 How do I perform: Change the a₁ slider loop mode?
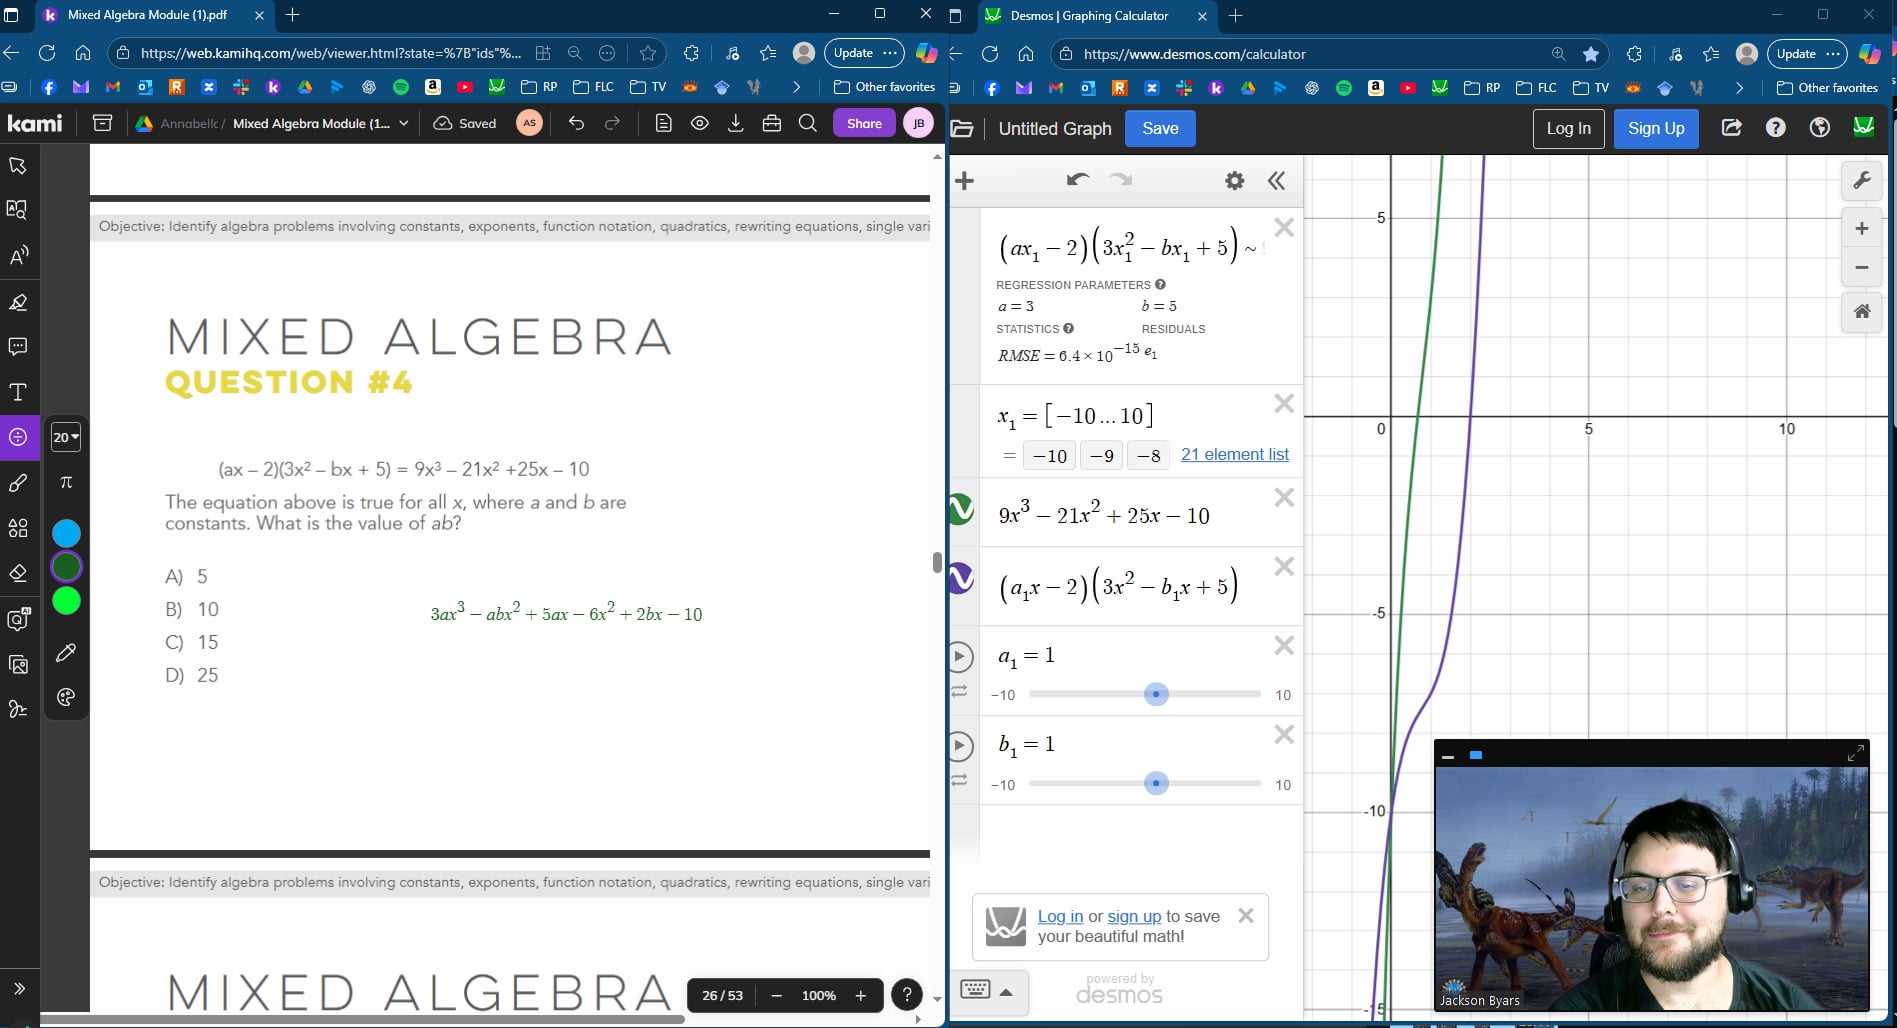(x=959, y=691)
